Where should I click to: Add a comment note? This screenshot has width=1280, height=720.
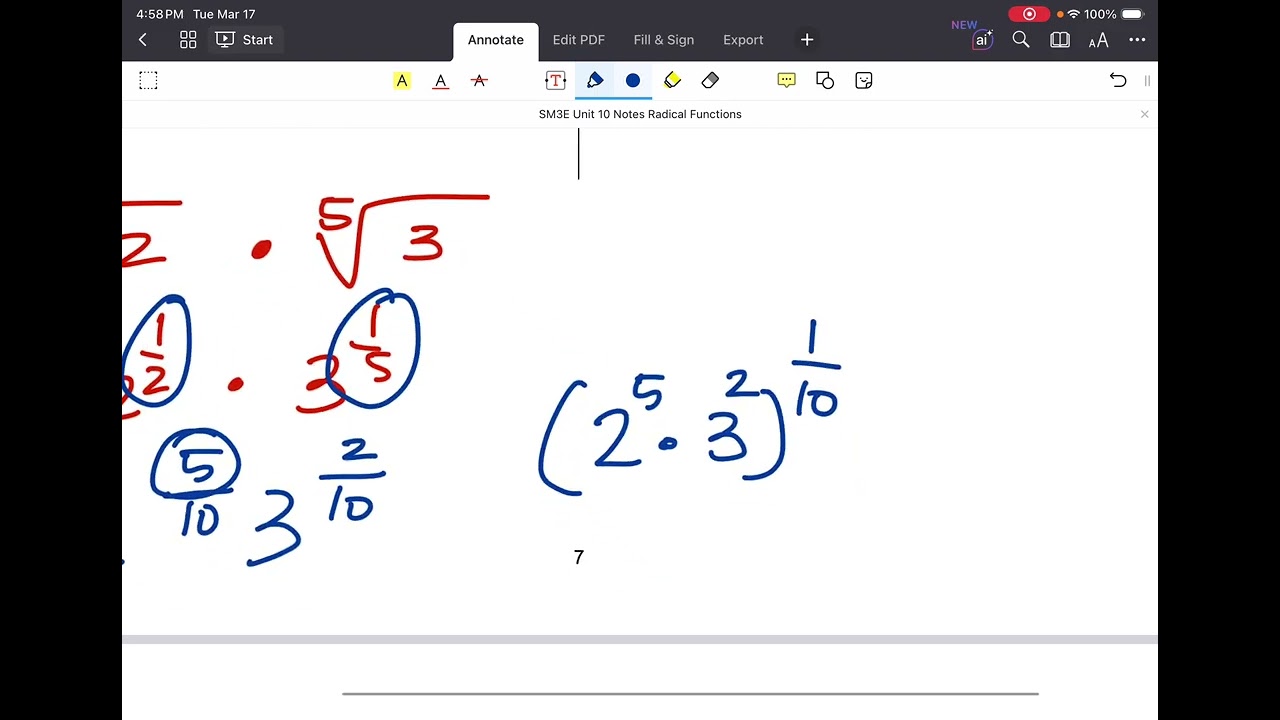pos(786,81)
